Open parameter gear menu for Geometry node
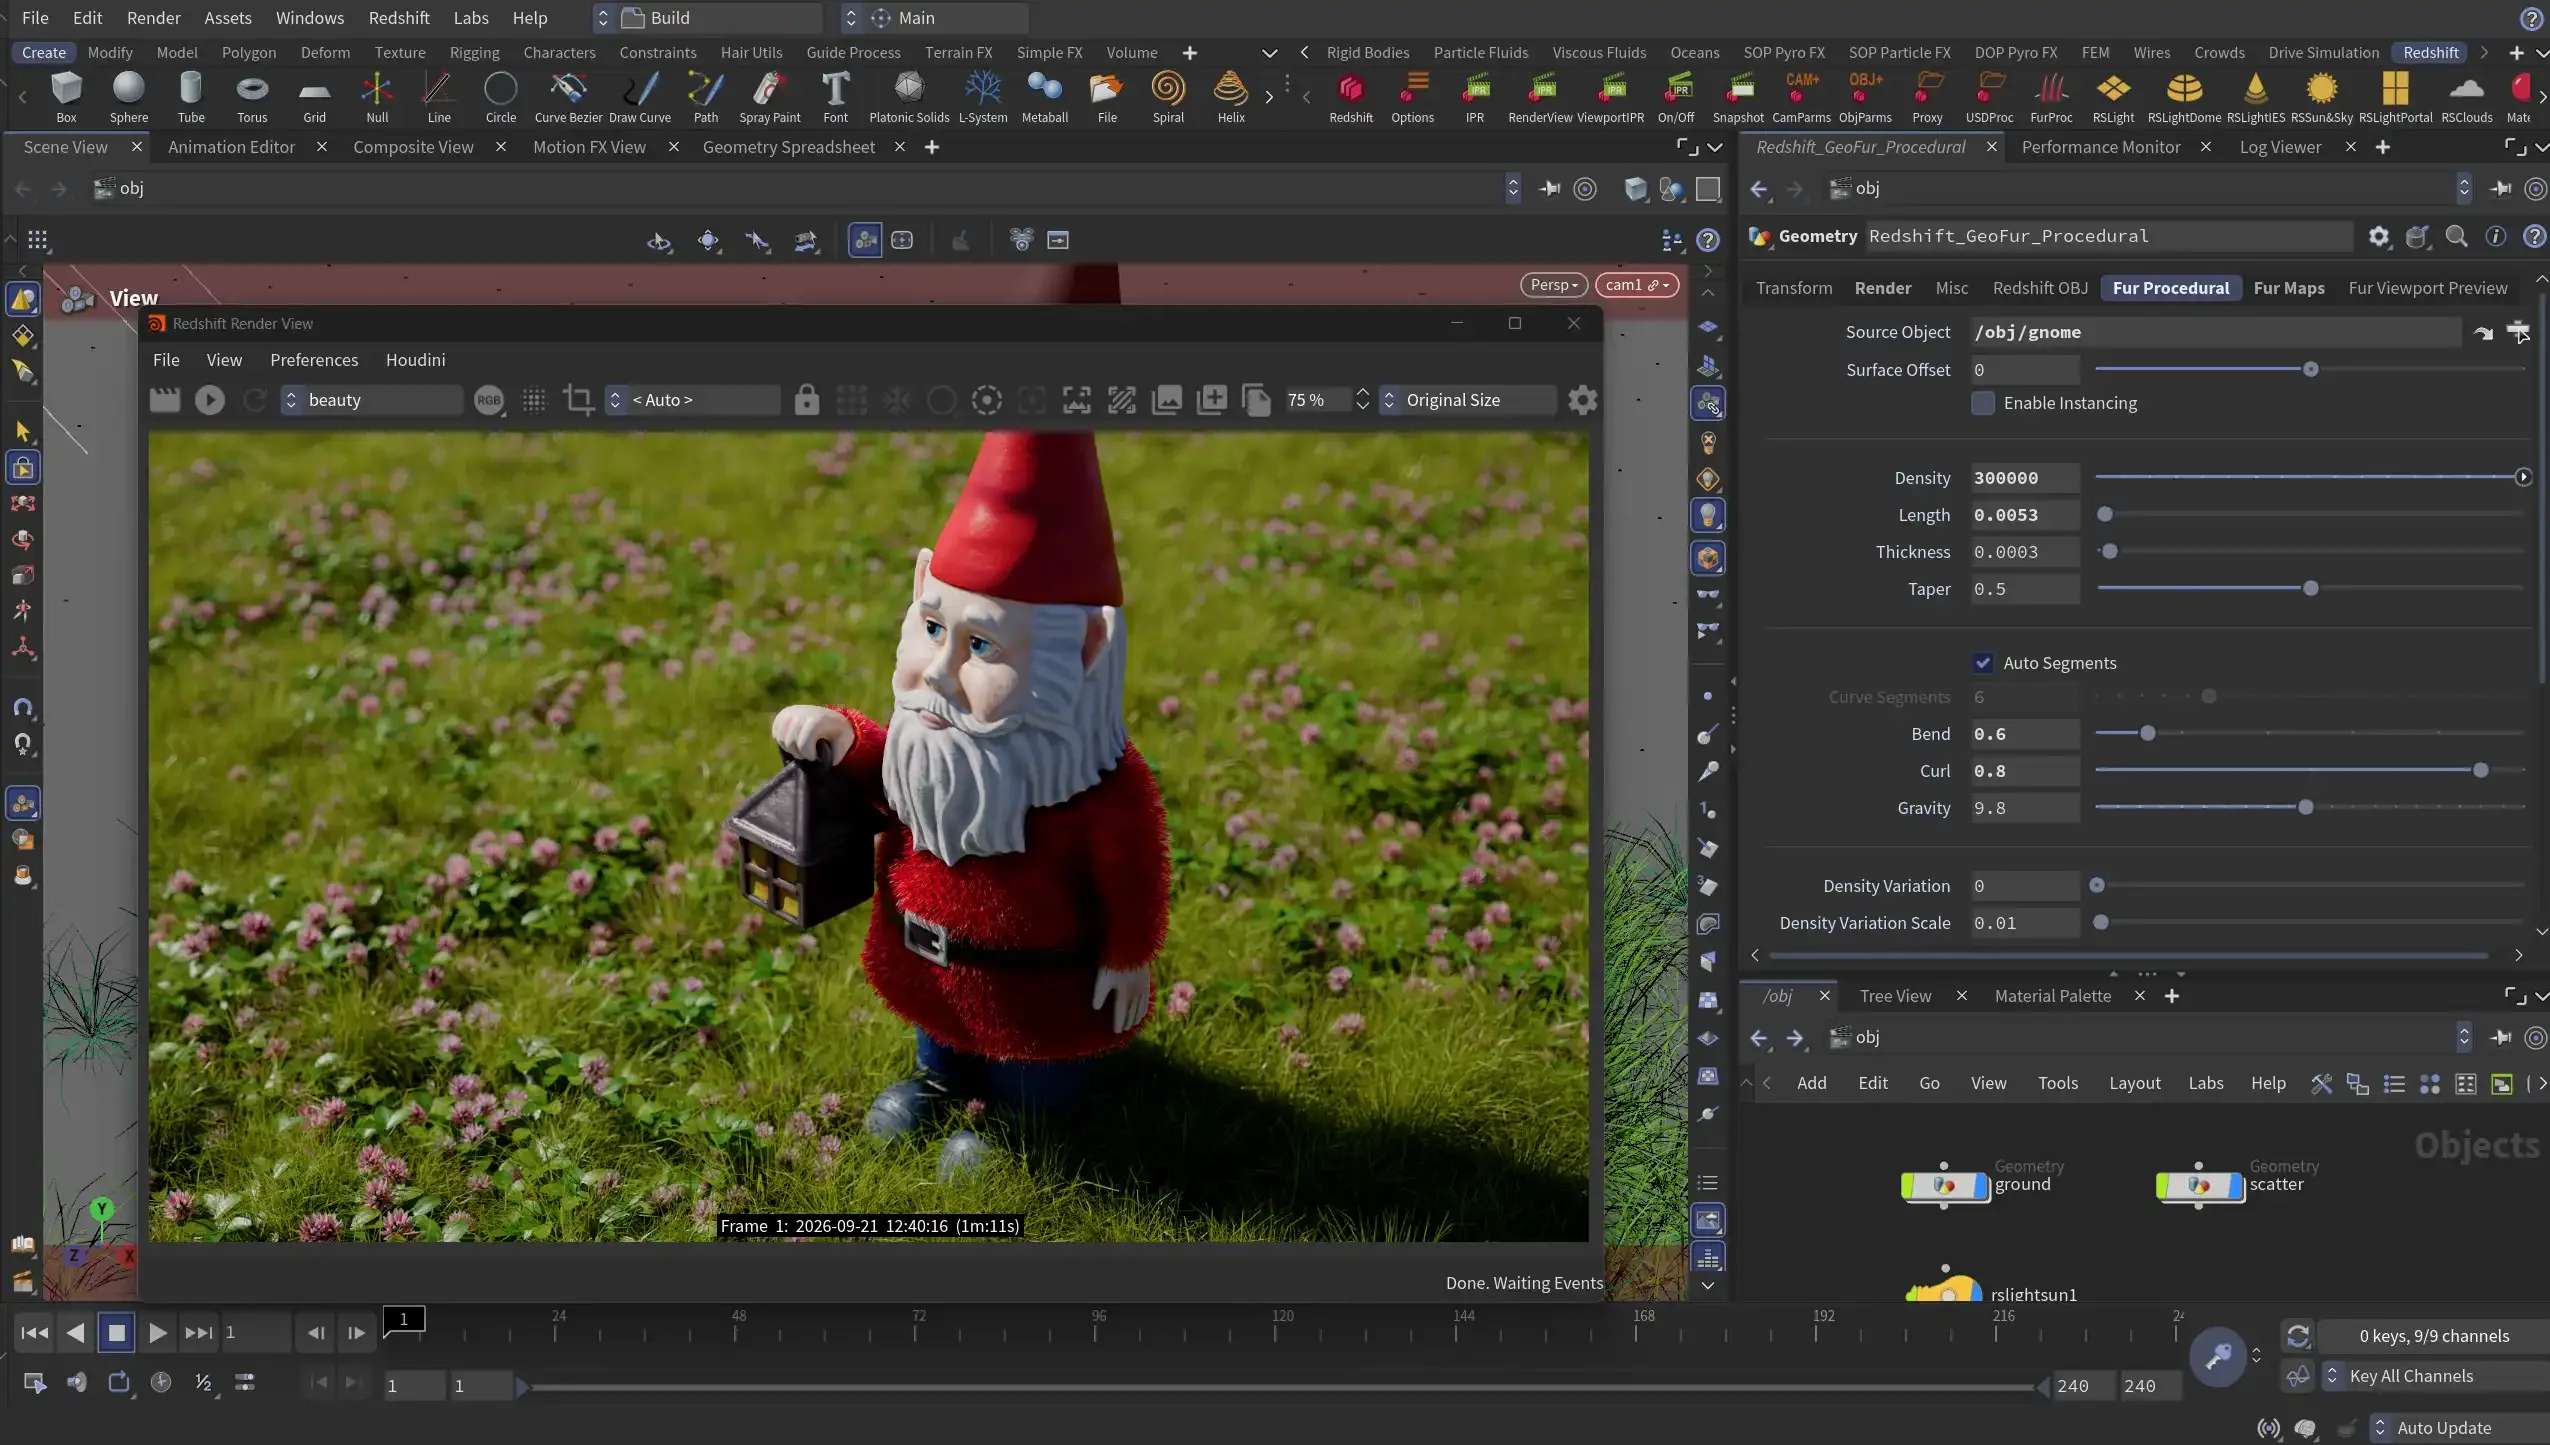 [x=2379, y=236]
